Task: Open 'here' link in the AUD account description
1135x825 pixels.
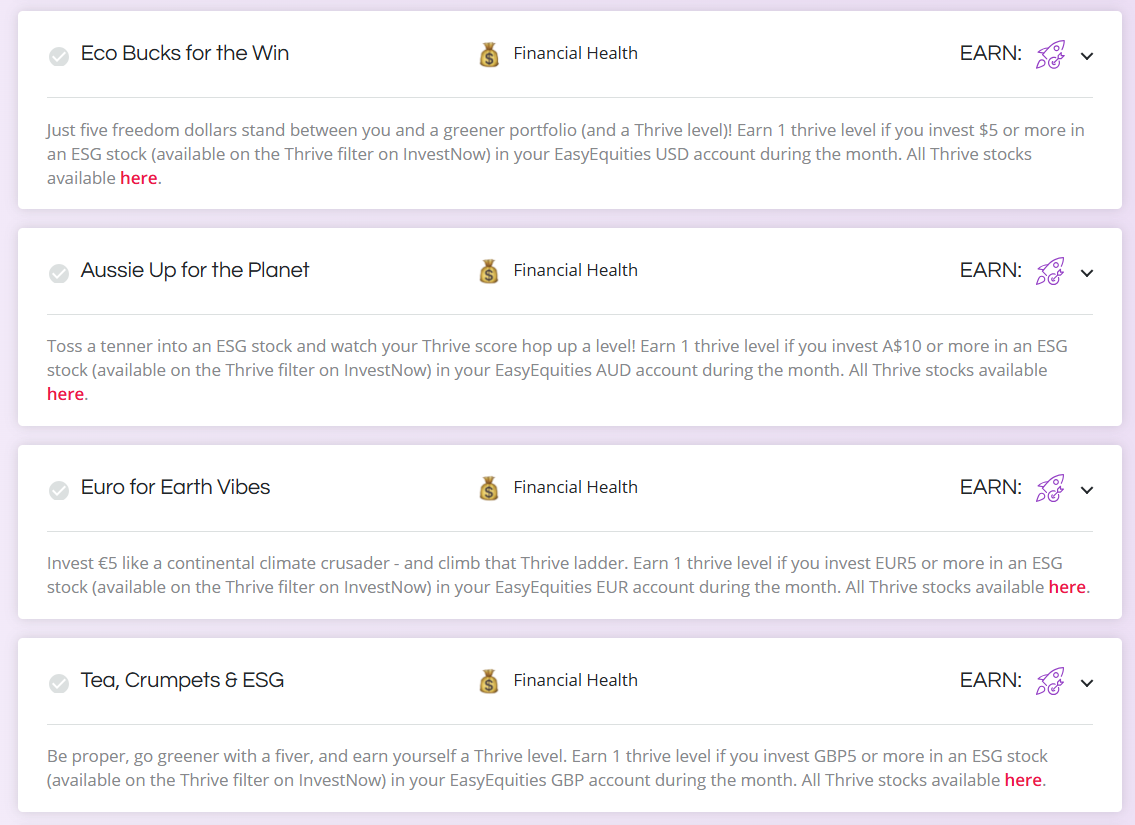Action: (x=65, y=394)
